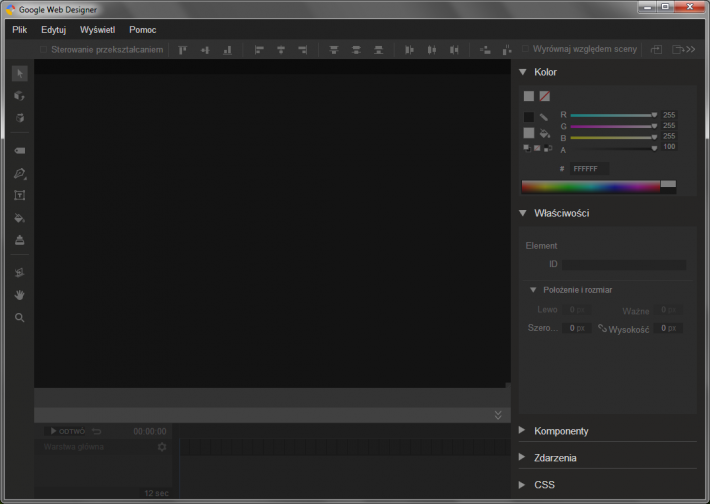
Task: Click the solid color type swatch
Action: [x=529, y=96]
